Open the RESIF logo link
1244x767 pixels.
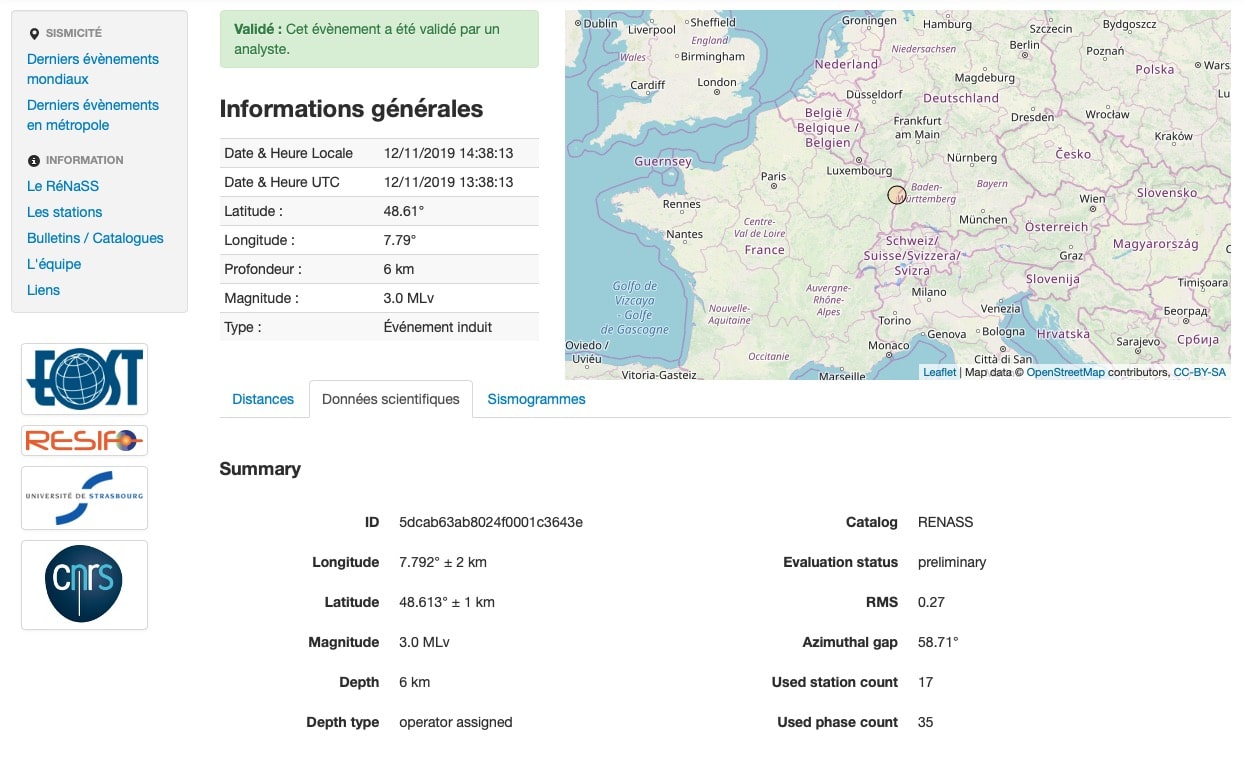click(84, 440)
